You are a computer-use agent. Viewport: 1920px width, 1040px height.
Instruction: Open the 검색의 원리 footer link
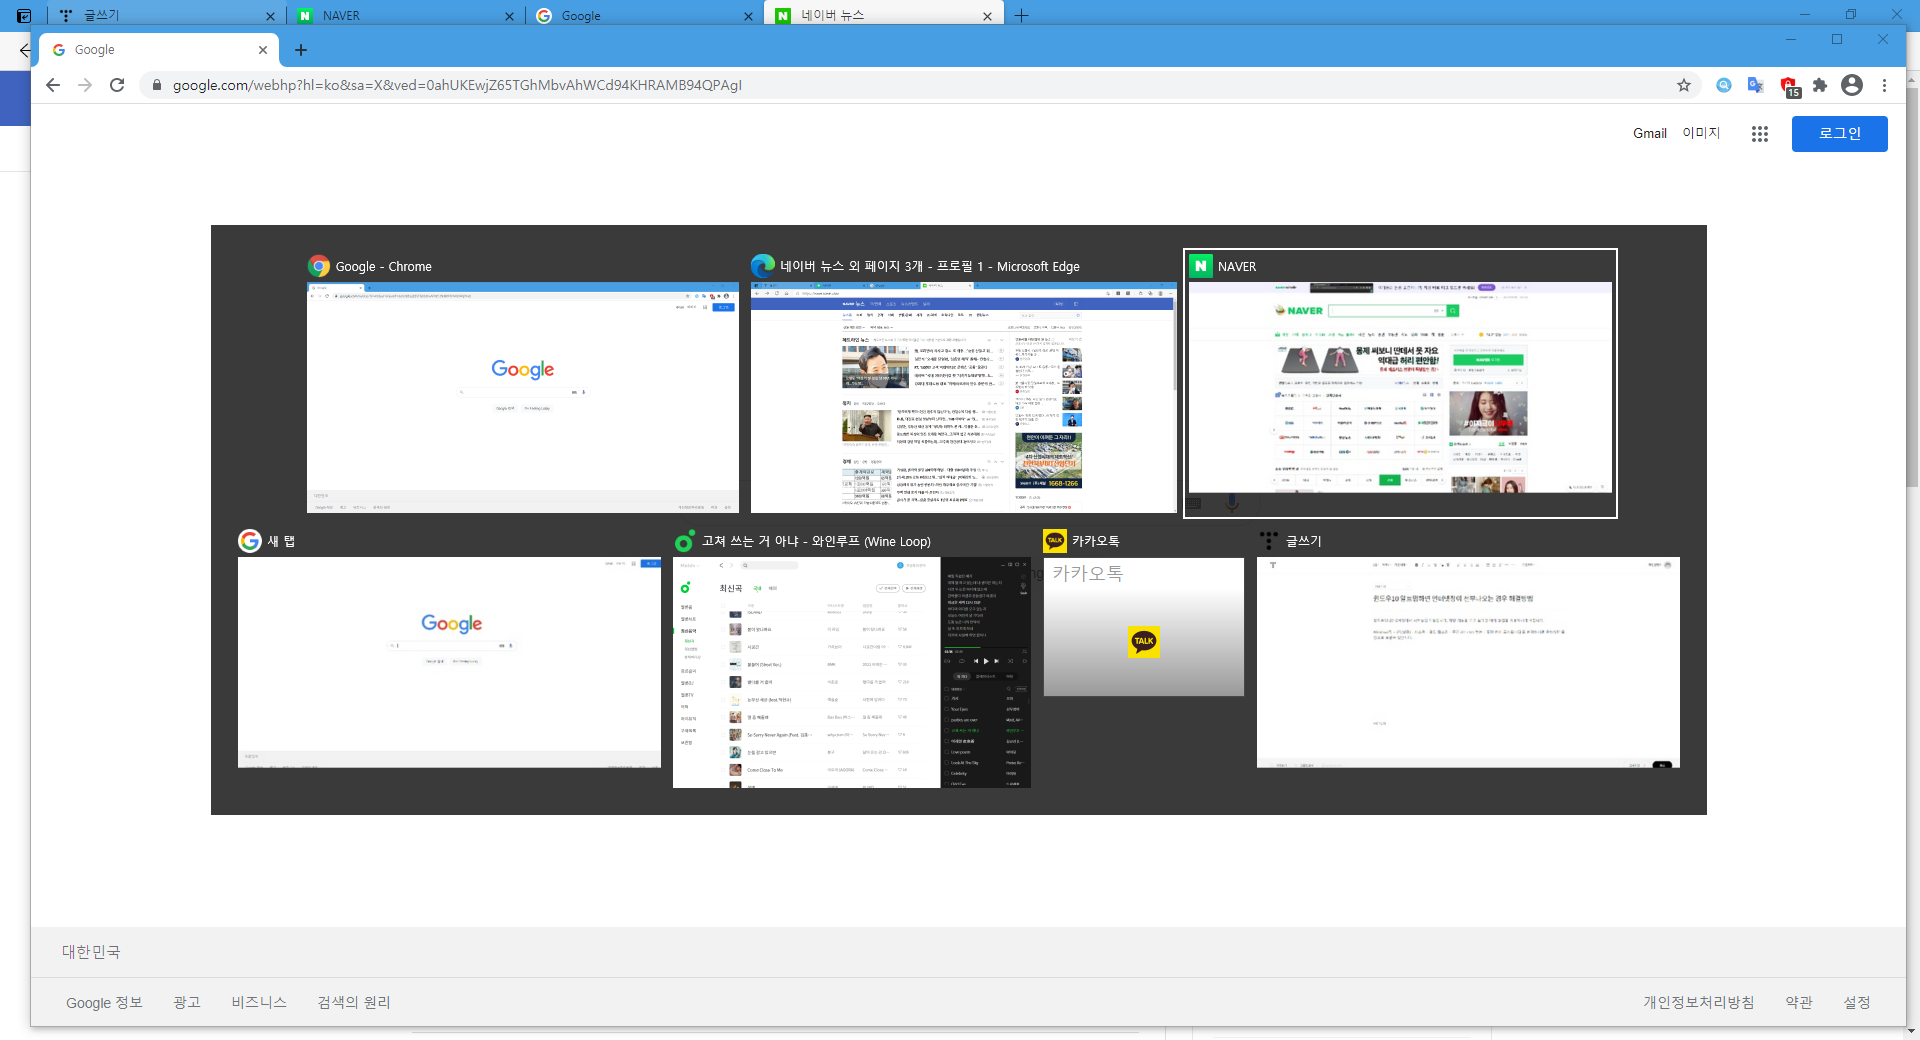click(x=354, y=1003)
